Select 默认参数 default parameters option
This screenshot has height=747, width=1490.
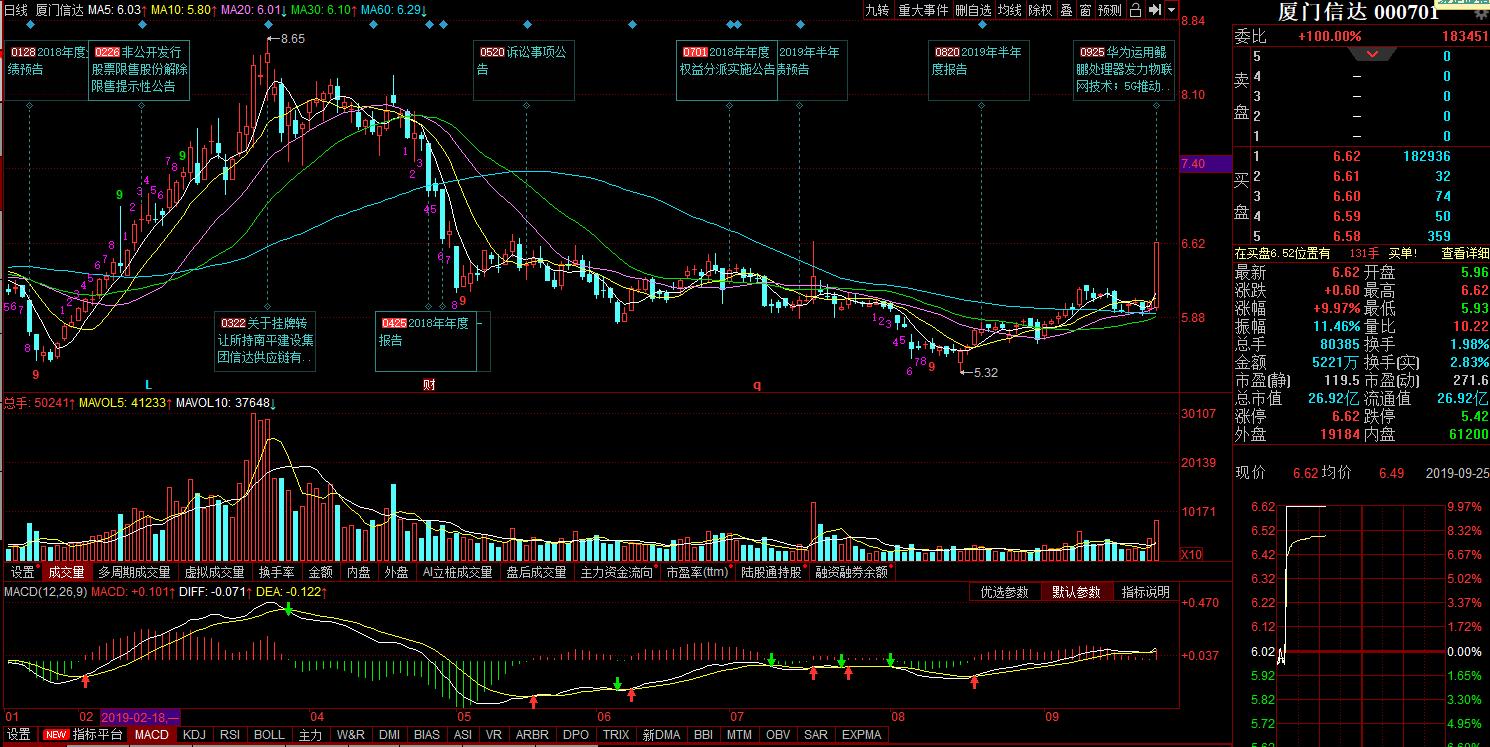point(1075,592)
